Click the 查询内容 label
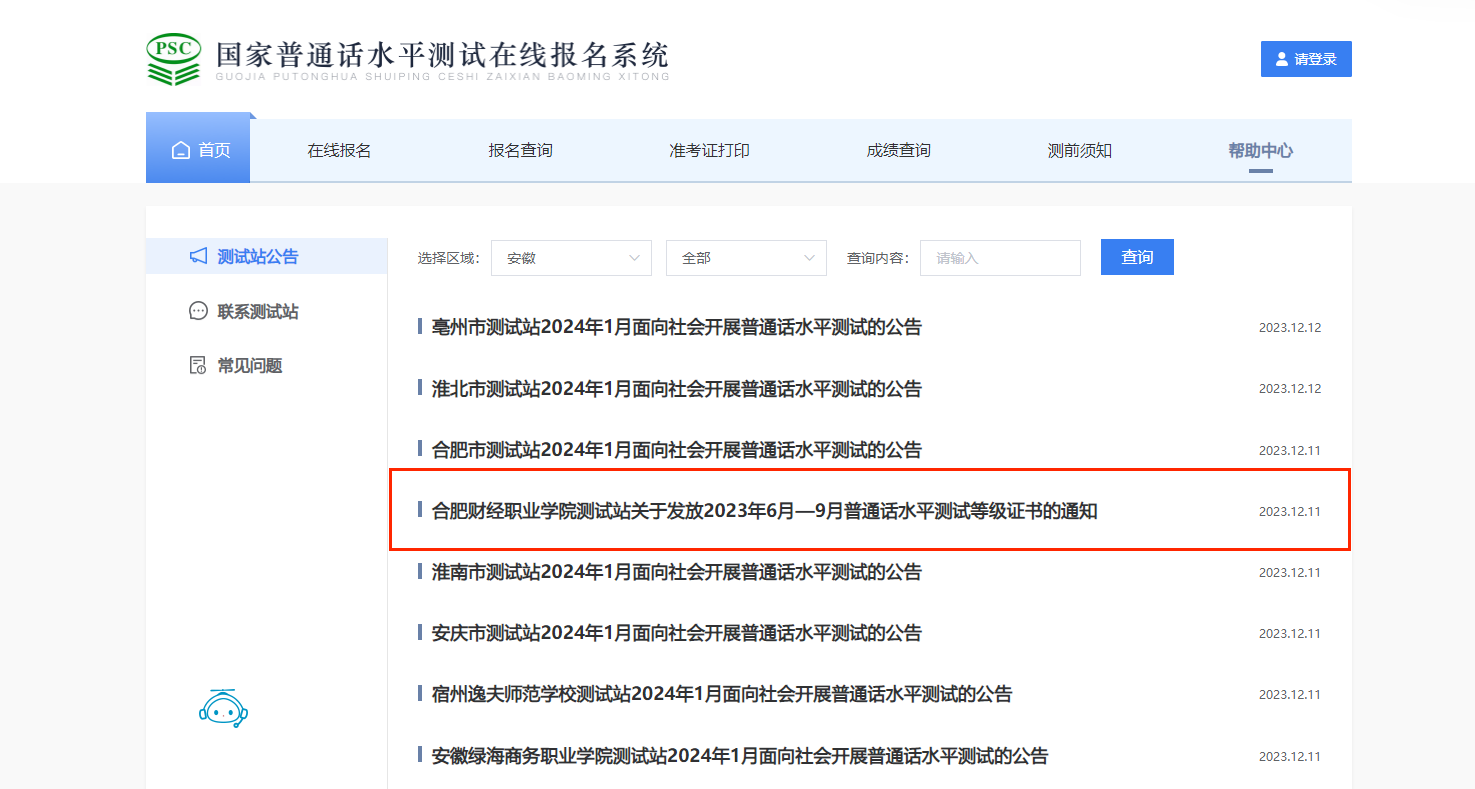 877,258
